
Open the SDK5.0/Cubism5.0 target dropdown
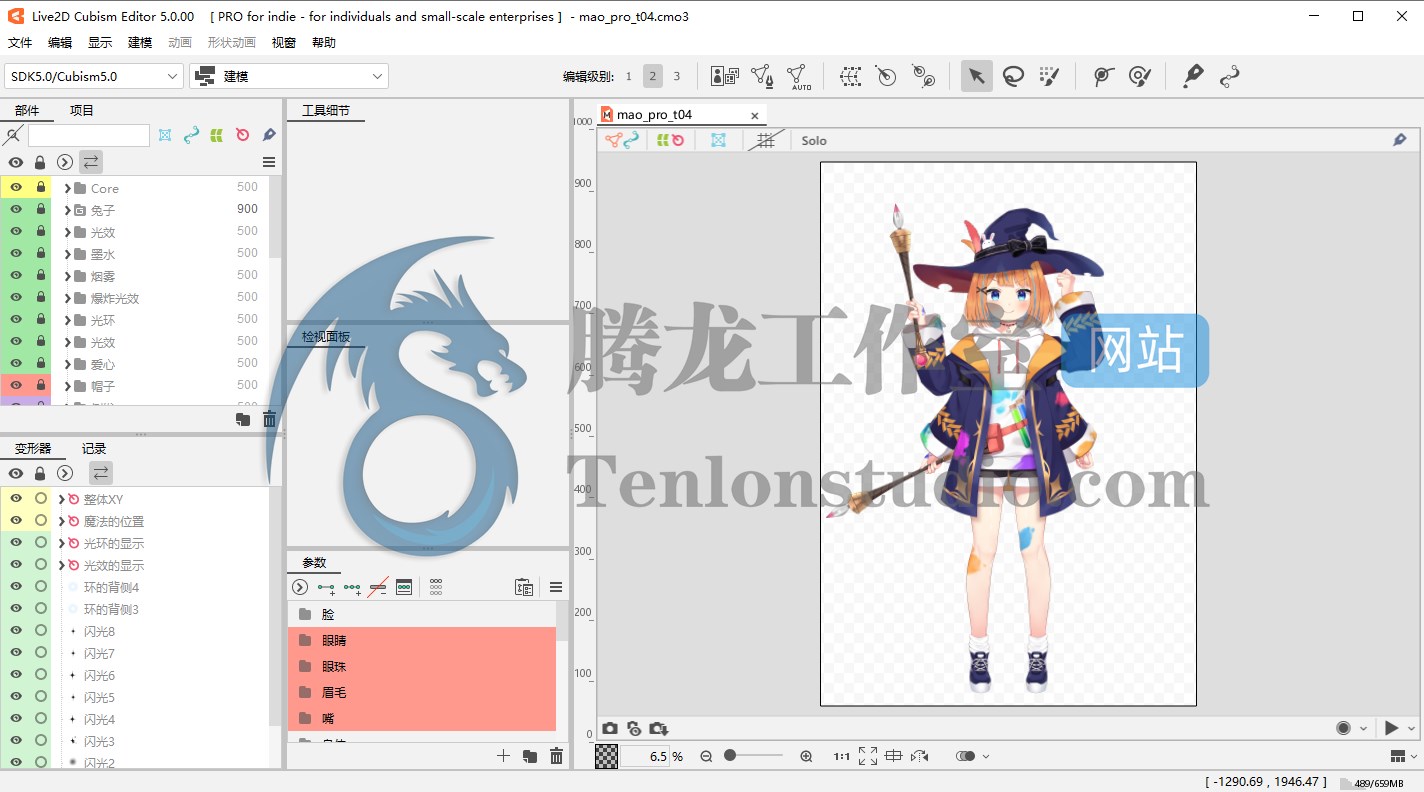[x=94, y=76]
